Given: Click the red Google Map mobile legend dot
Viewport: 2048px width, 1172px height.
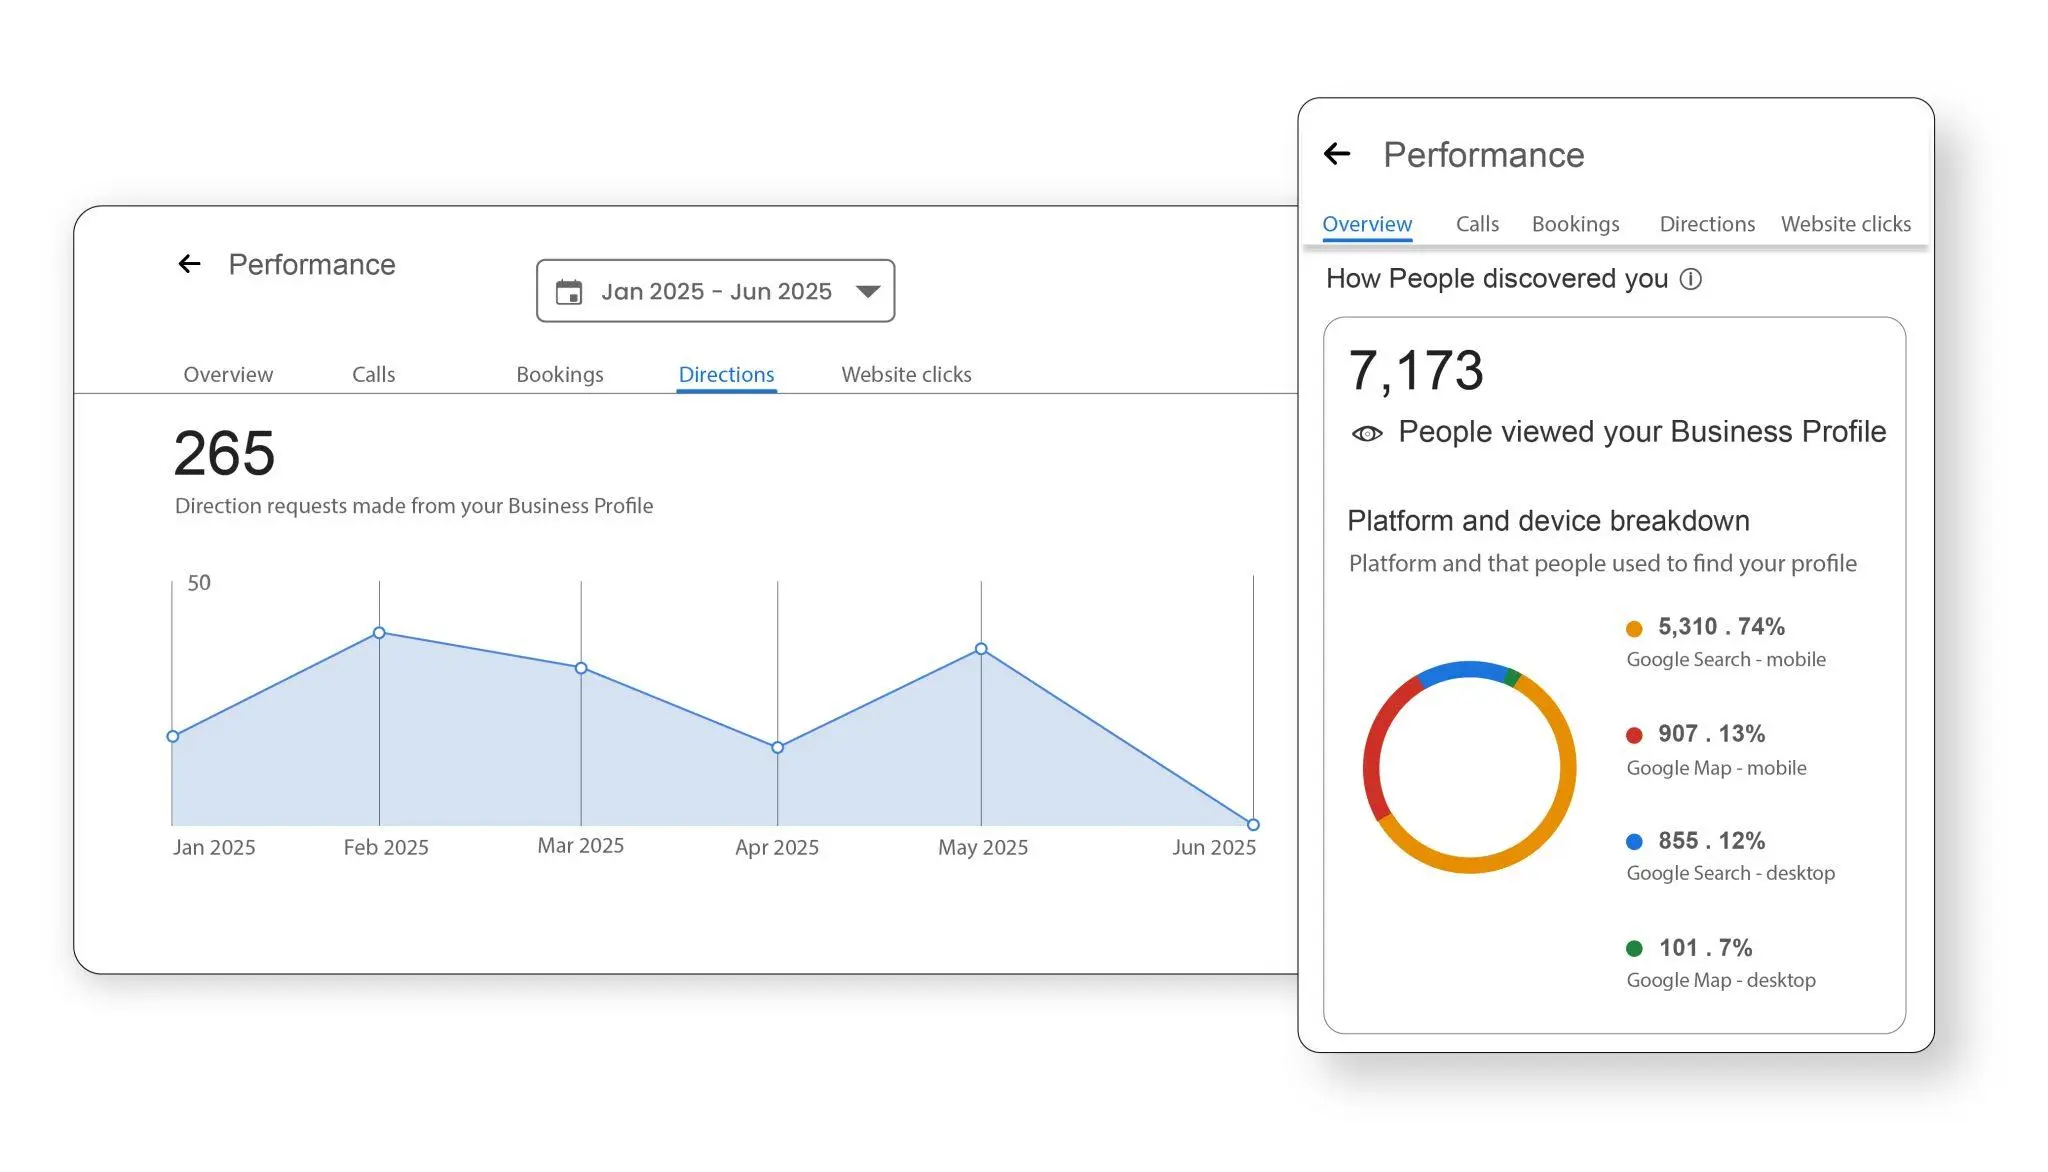Looking at the screenshot, I should coord(1634,736).
